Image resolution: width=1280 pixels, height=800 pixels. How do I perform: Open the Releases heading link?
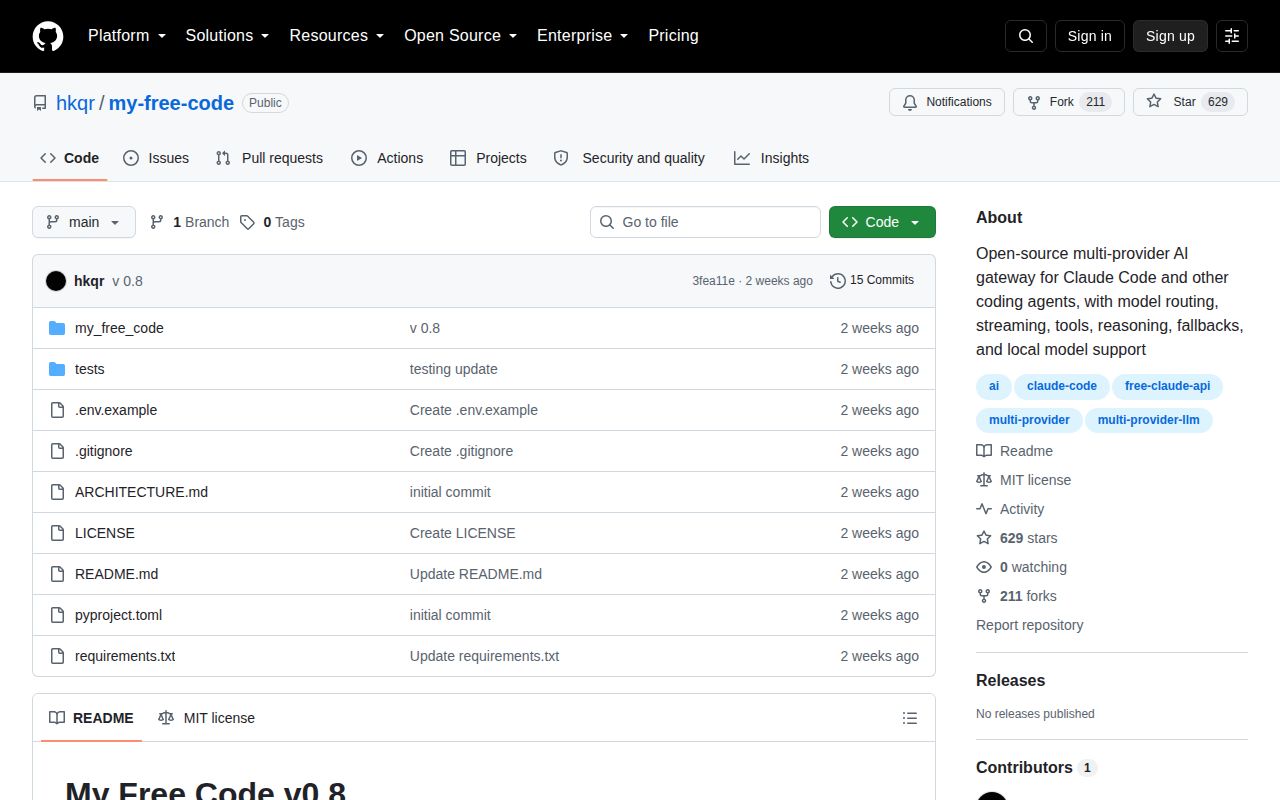point(1010,680)
